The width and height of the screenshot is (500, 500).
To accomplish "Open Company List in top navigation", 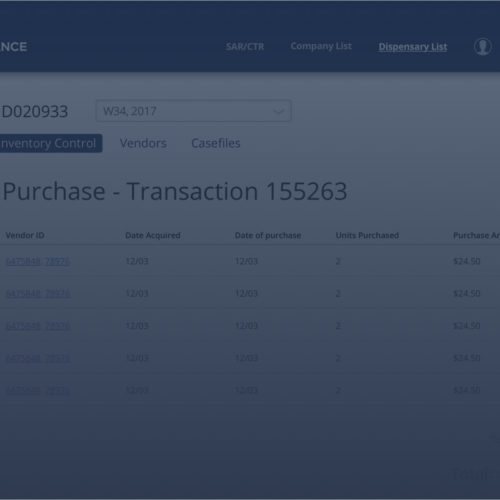I will pos(321,46).
